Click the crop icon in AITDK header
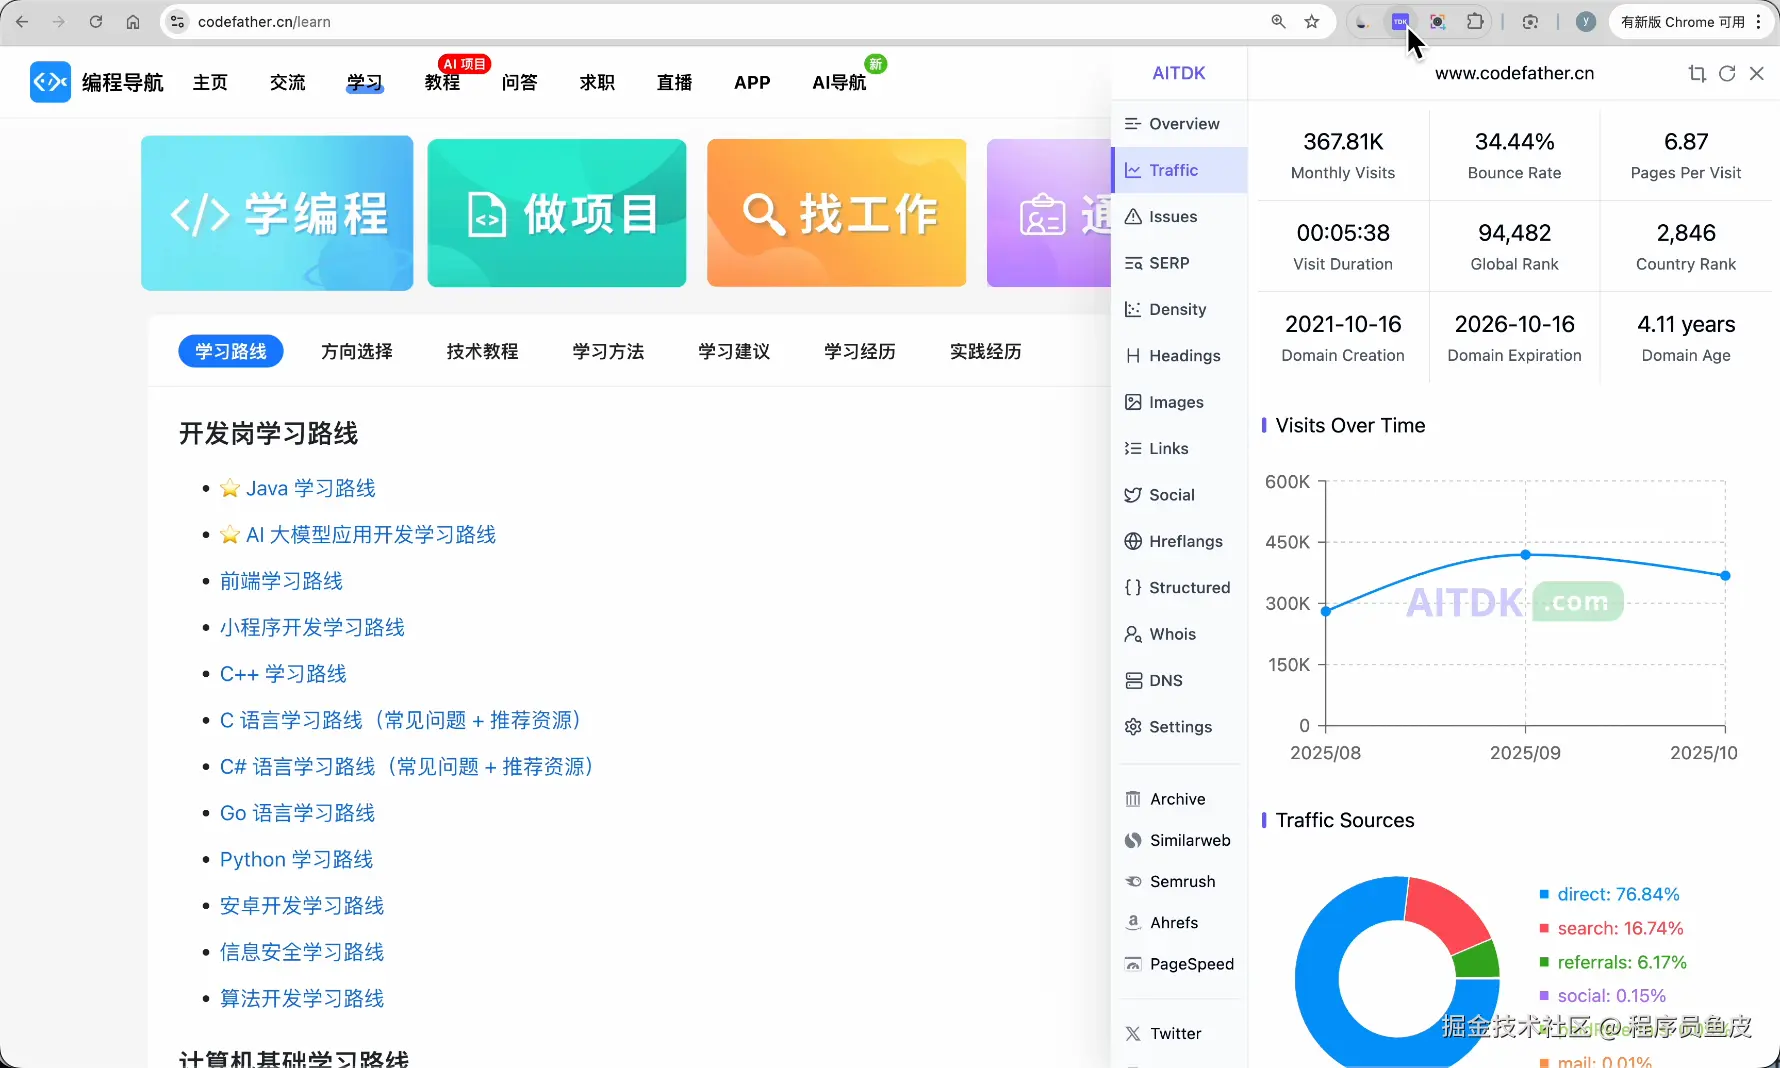Image resolution: width=1780 pixels, height=1068 pixels. pyautogui.click(x=1697, y=73)
